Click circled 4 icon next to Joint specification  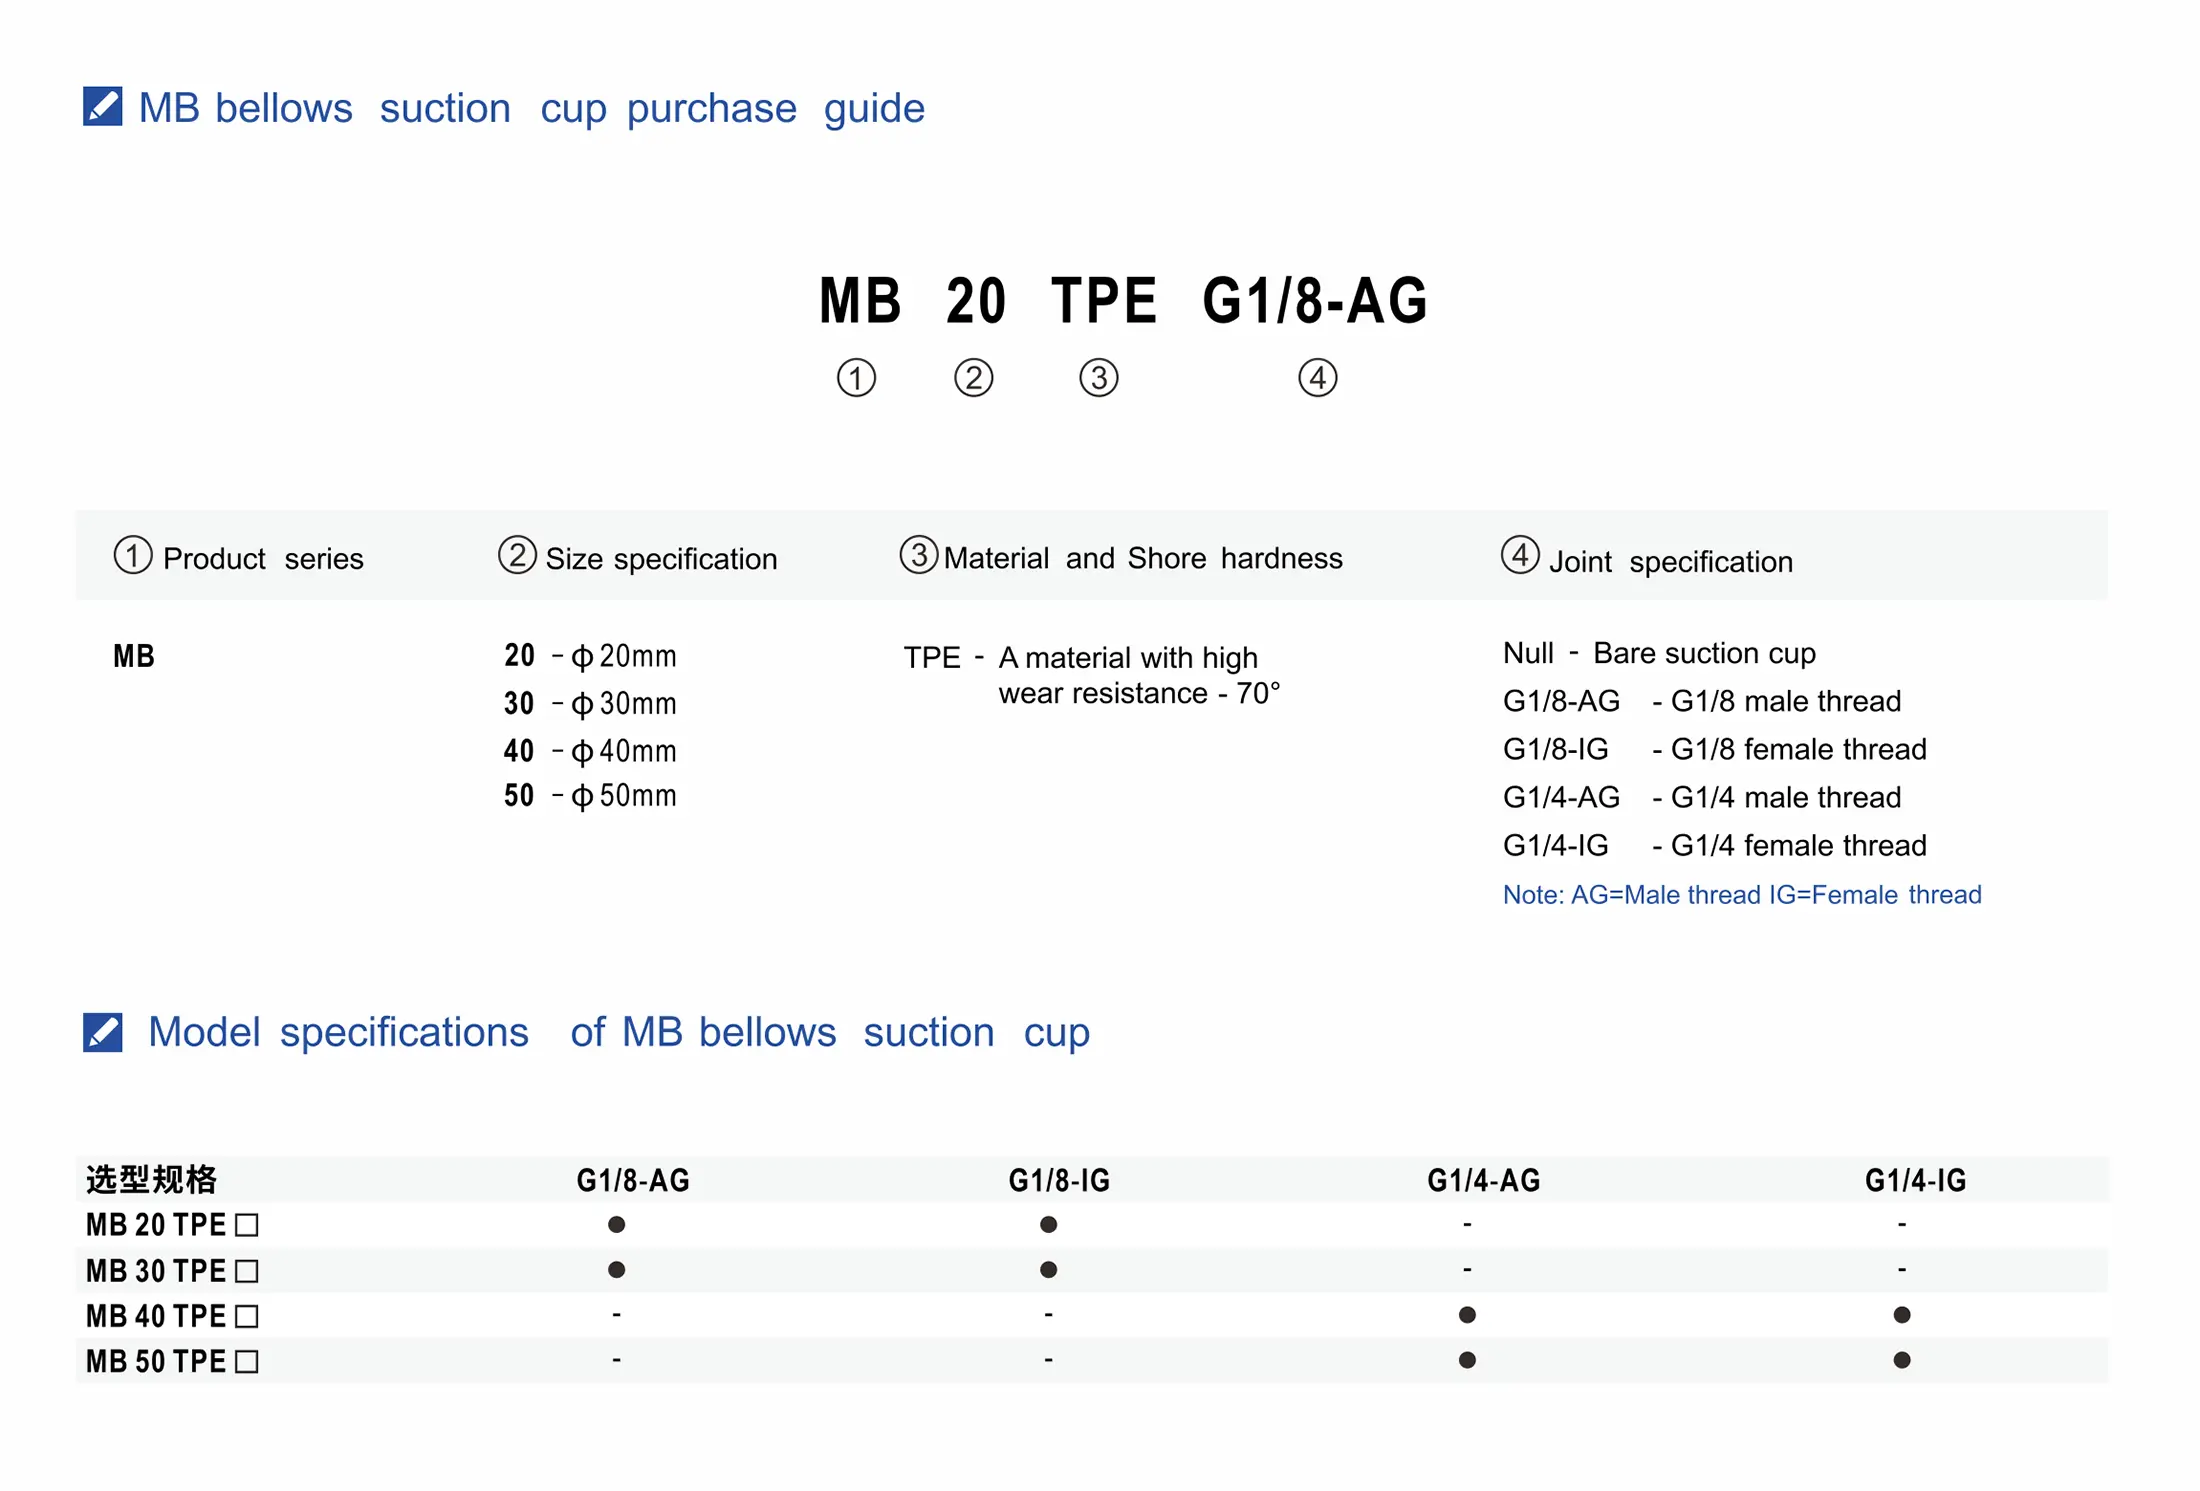1519,555
